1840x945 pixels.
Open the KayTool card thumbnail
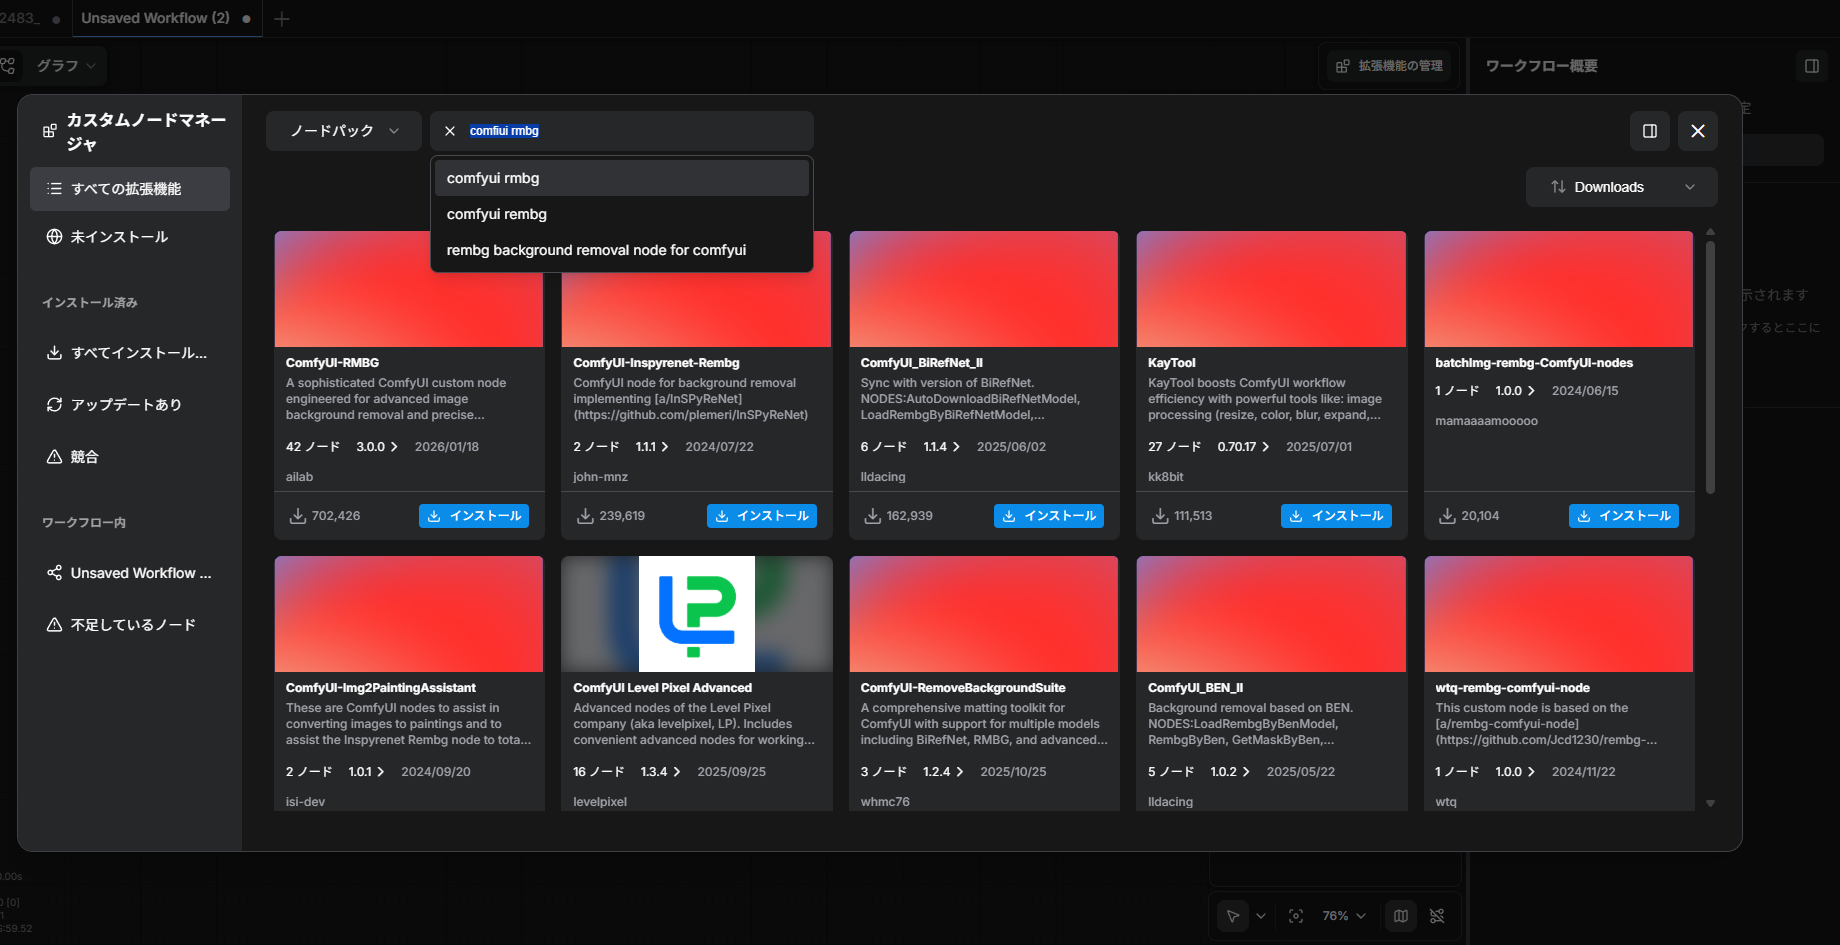pyautogui.click(x=1271, y=290)
